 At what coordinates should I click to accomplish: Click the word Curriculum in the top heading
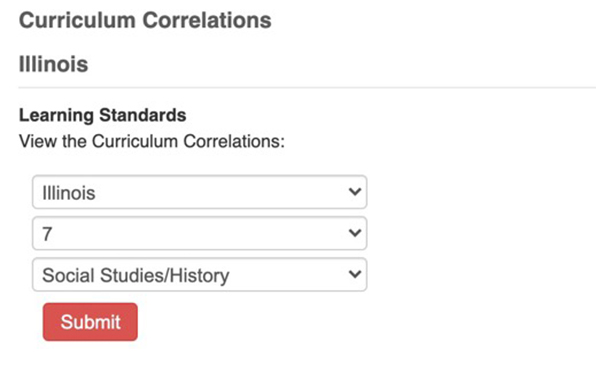tap(78, 20)
